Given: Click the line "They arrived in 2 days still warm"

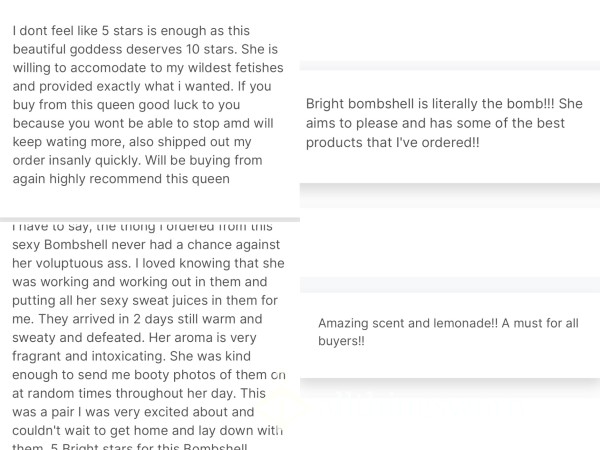Looking at the screenshot, I should (137, 319).
